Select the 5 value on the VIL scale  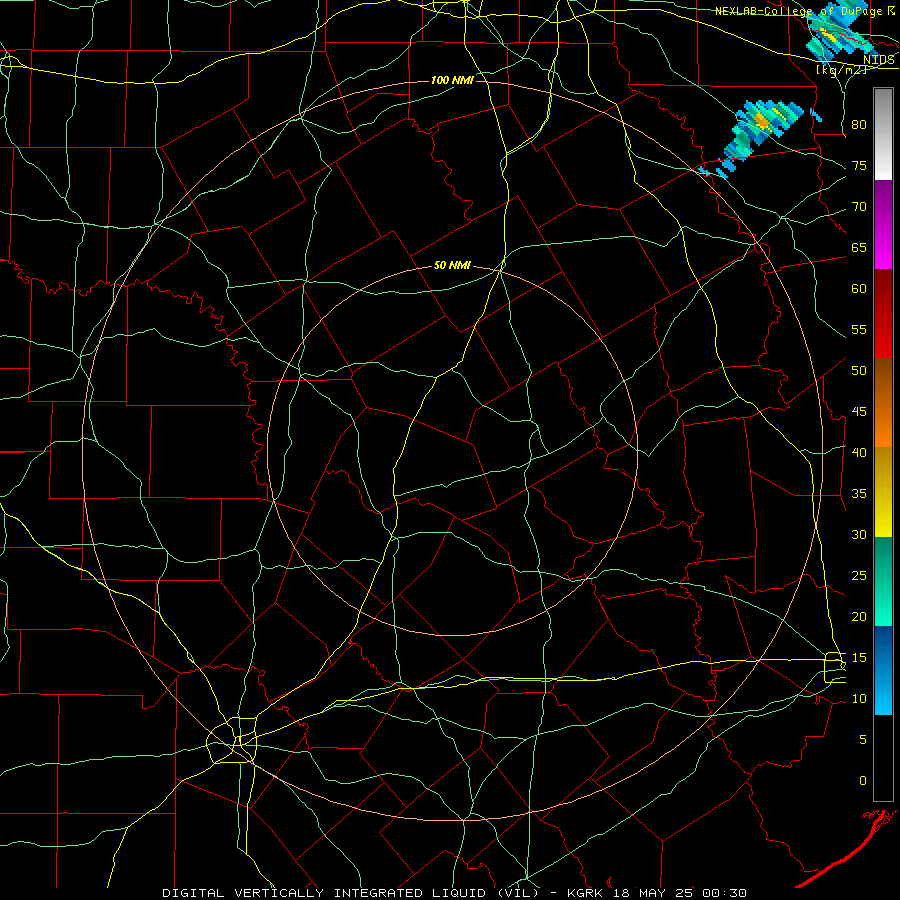[863, 740]
